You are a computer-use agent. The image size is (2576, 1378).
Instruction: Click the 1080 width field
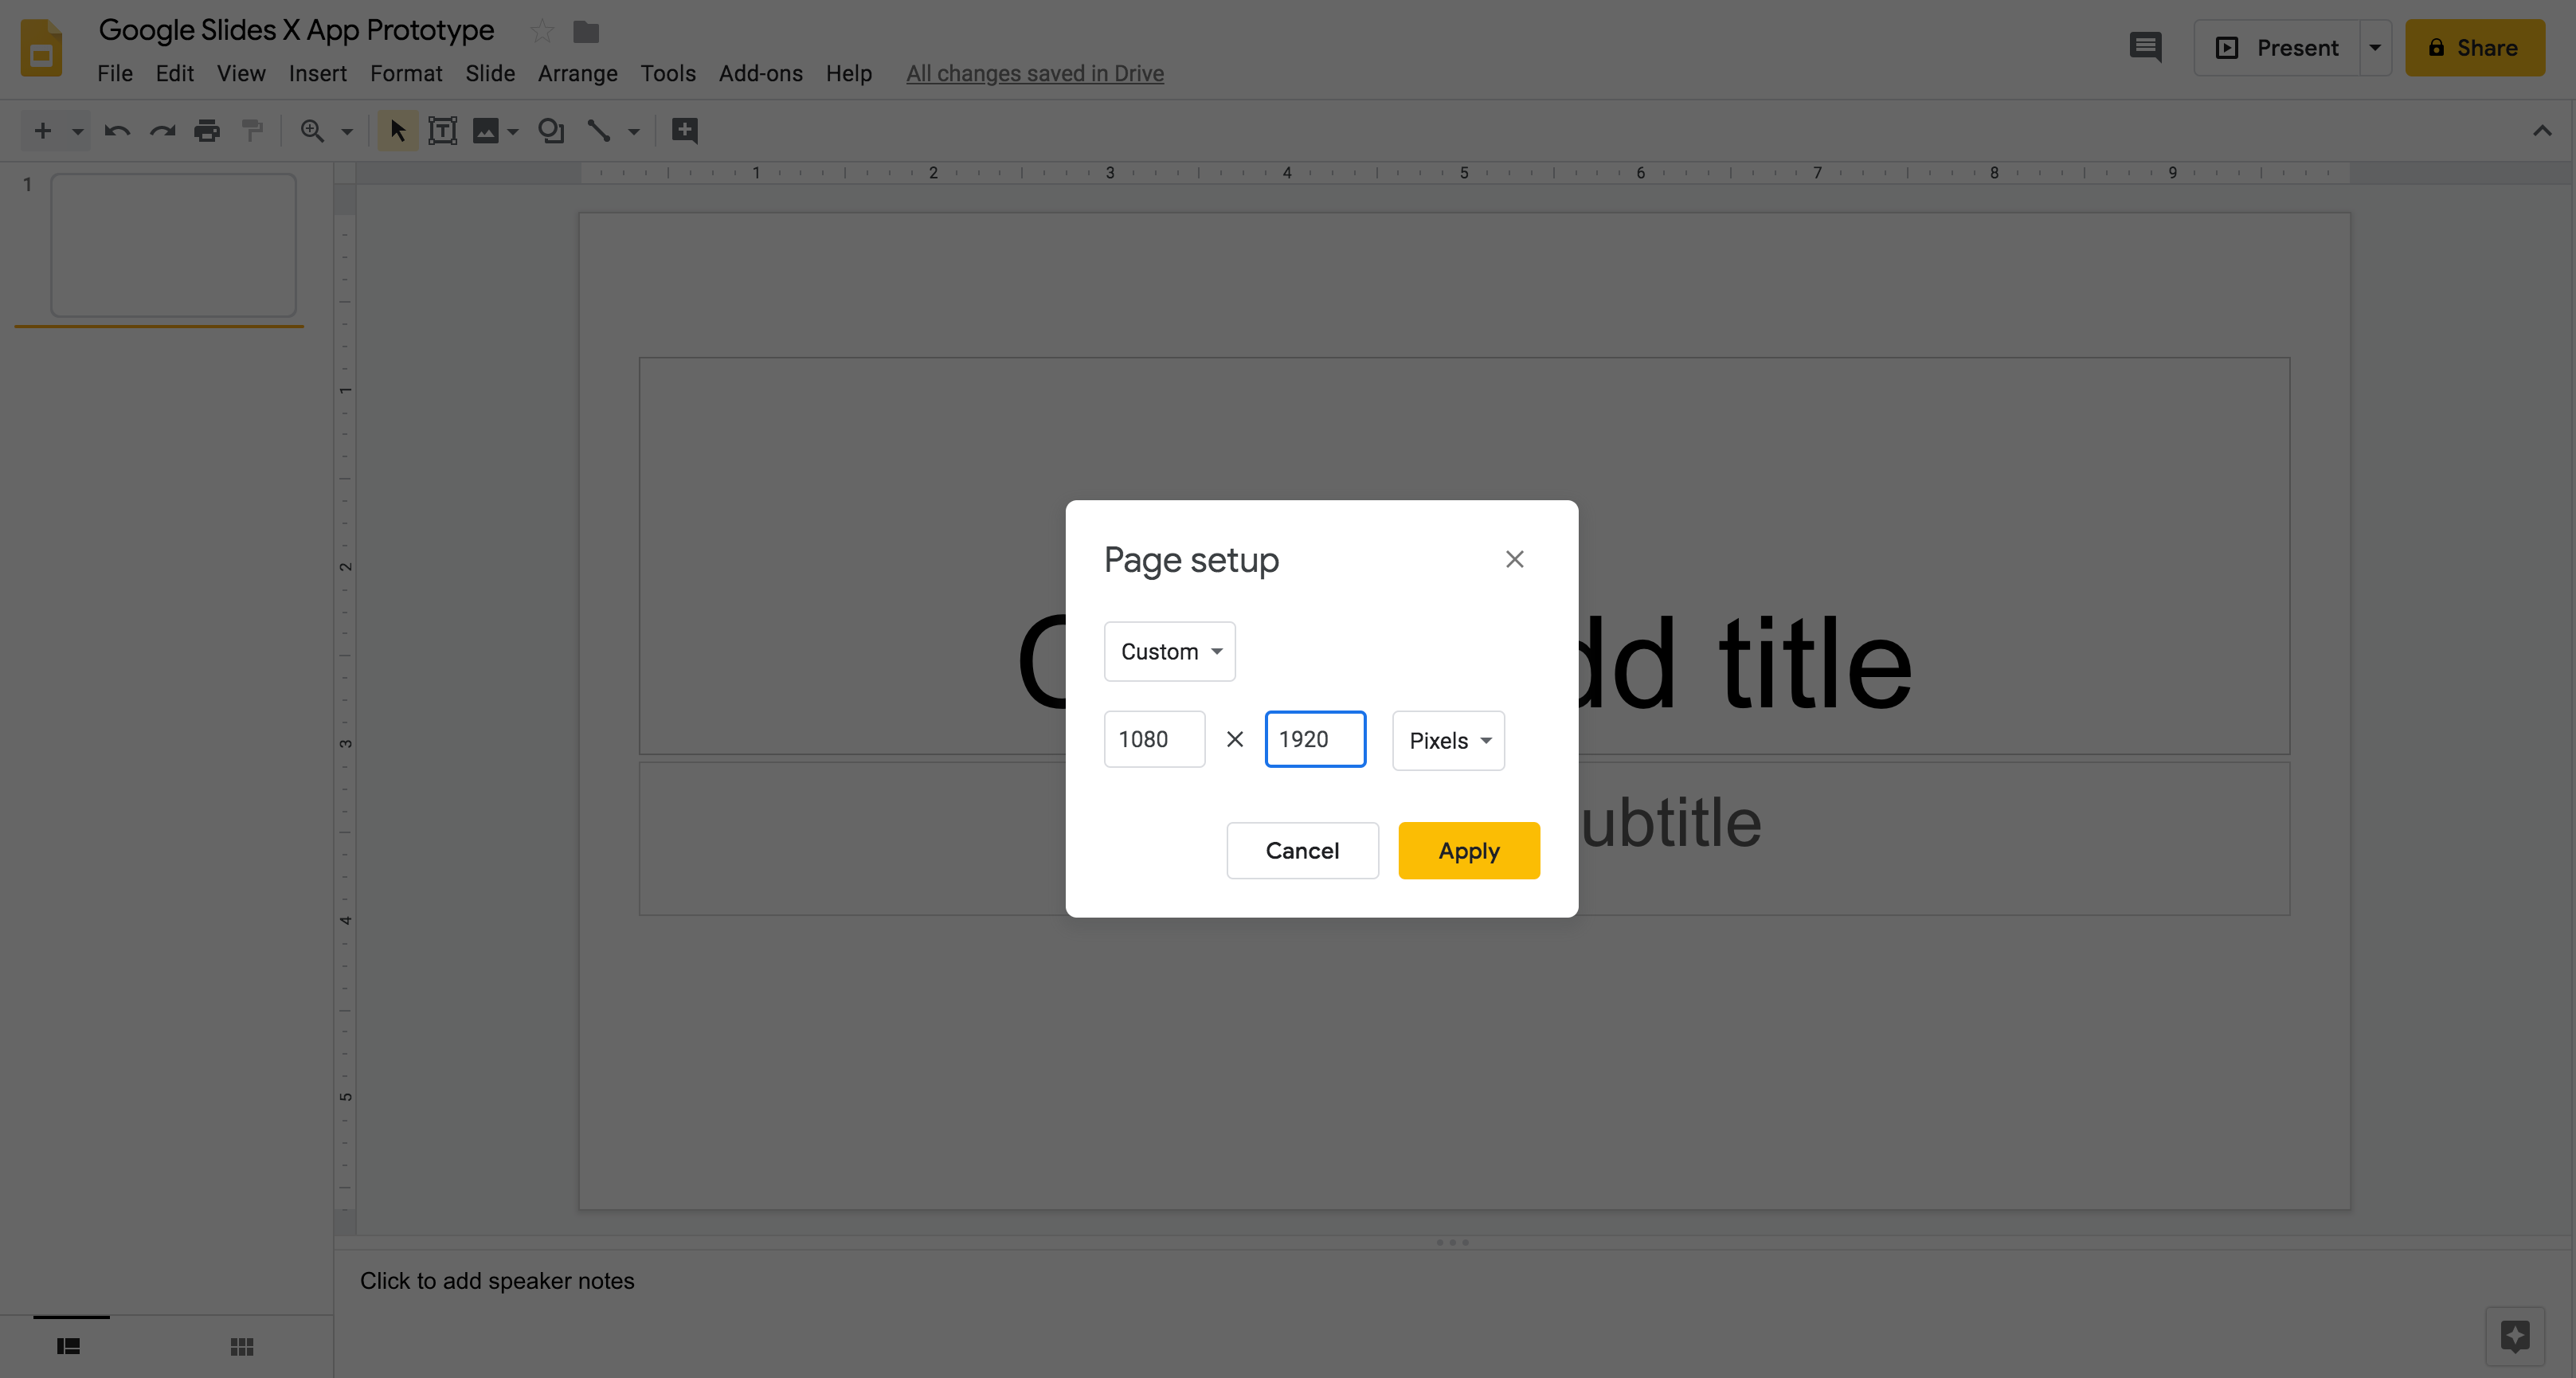coord(1154,739)
